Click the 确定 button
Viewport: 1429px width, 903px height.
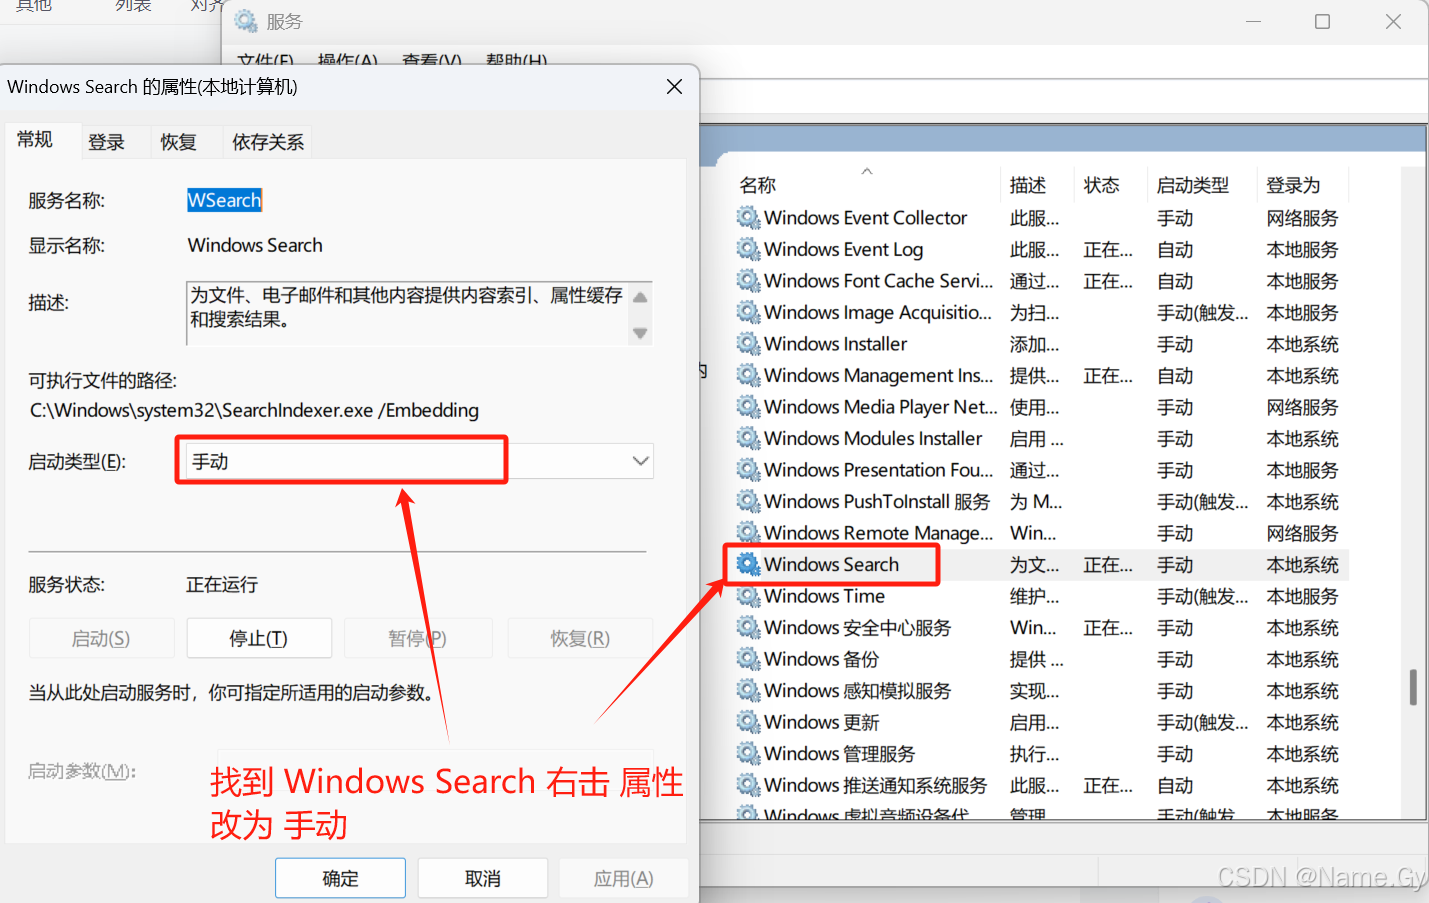tap(340, 878)
